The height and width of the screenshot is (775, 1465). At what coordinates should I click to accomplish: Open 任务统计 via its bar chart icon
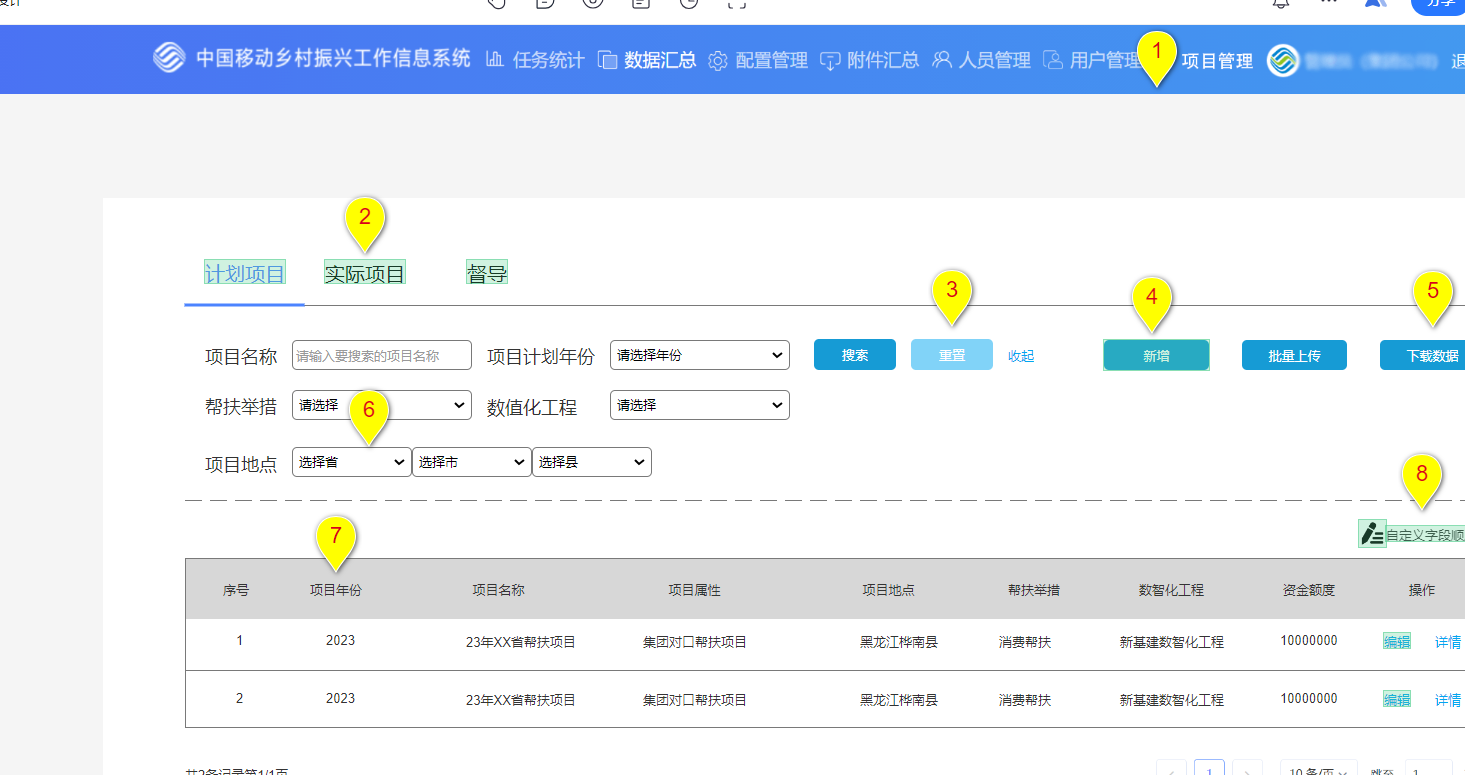point(494,60)
